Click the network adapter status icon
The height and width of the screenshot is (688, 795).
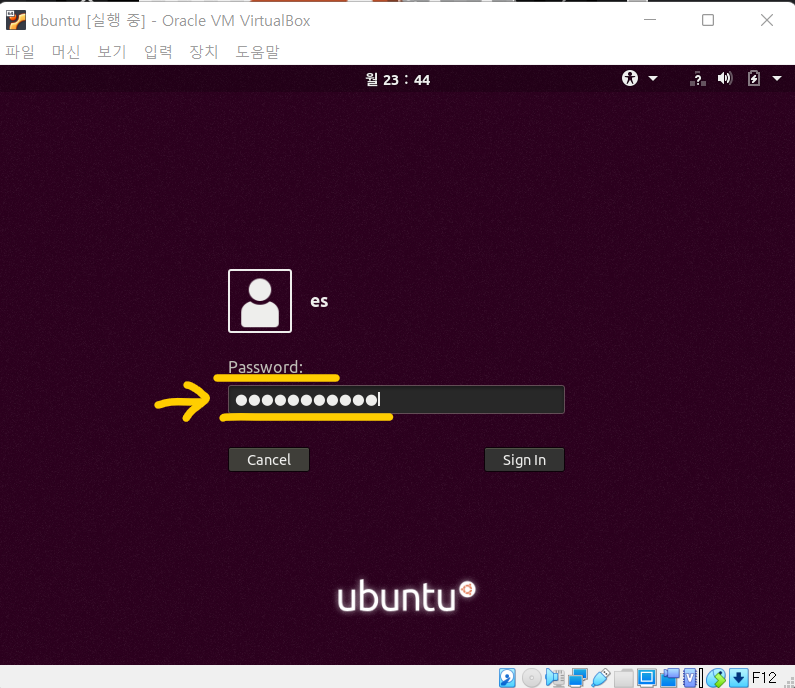578,678
